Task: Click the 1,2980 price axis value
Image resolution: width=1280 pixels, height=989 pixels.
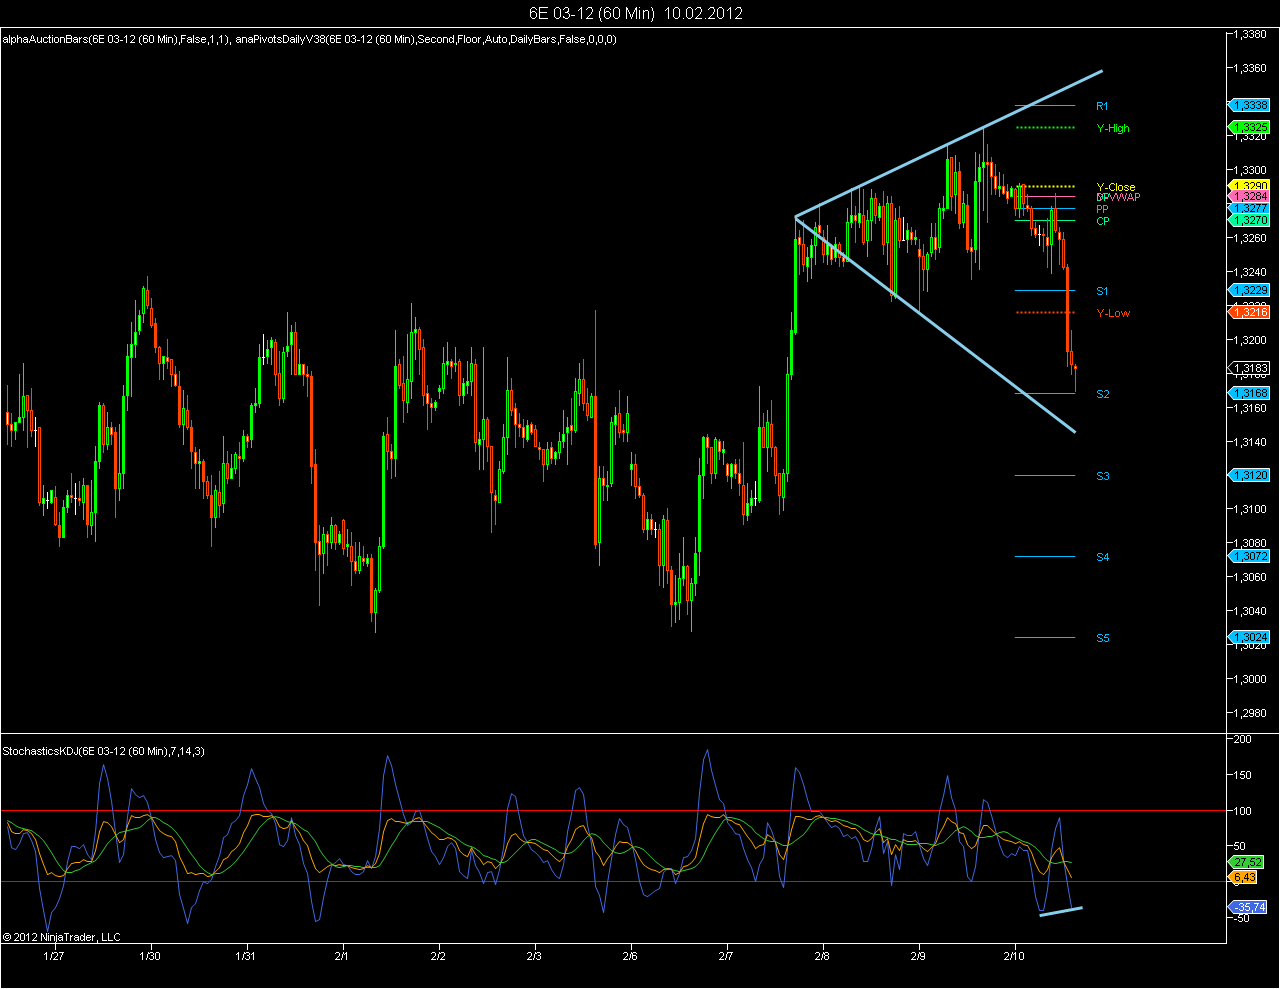Action: [x=1251, y=713]
